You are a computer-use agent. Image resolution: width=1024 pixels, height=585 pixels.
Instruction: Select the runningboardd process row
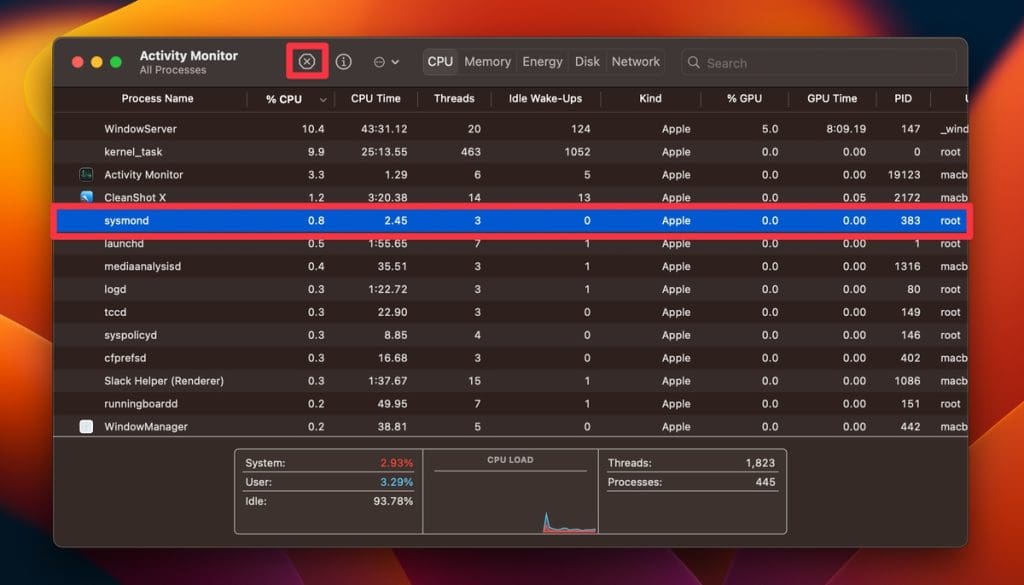(511, 403)
